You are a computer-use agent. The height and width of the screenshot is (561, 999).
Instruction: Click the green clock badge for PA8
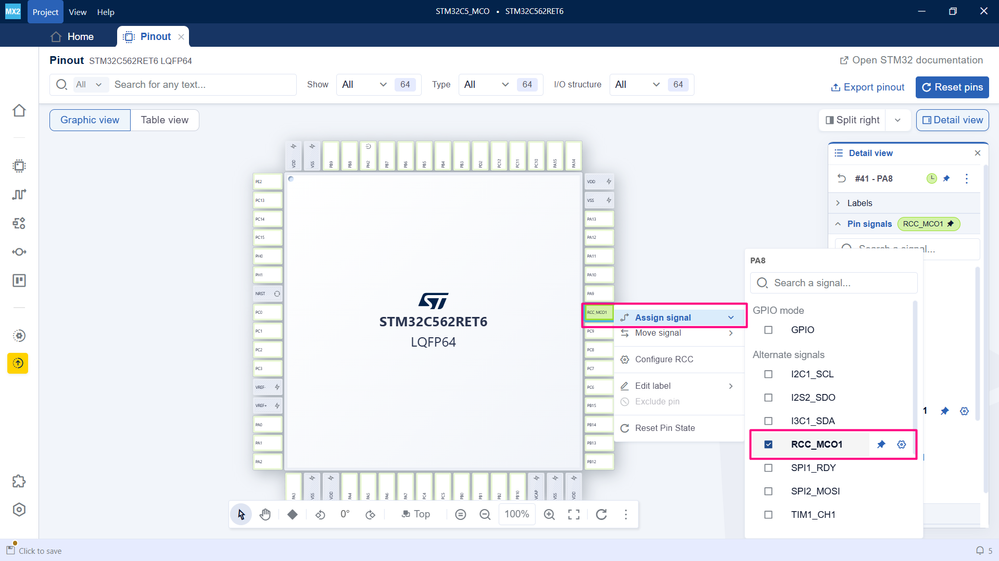[x=931, y=178]
